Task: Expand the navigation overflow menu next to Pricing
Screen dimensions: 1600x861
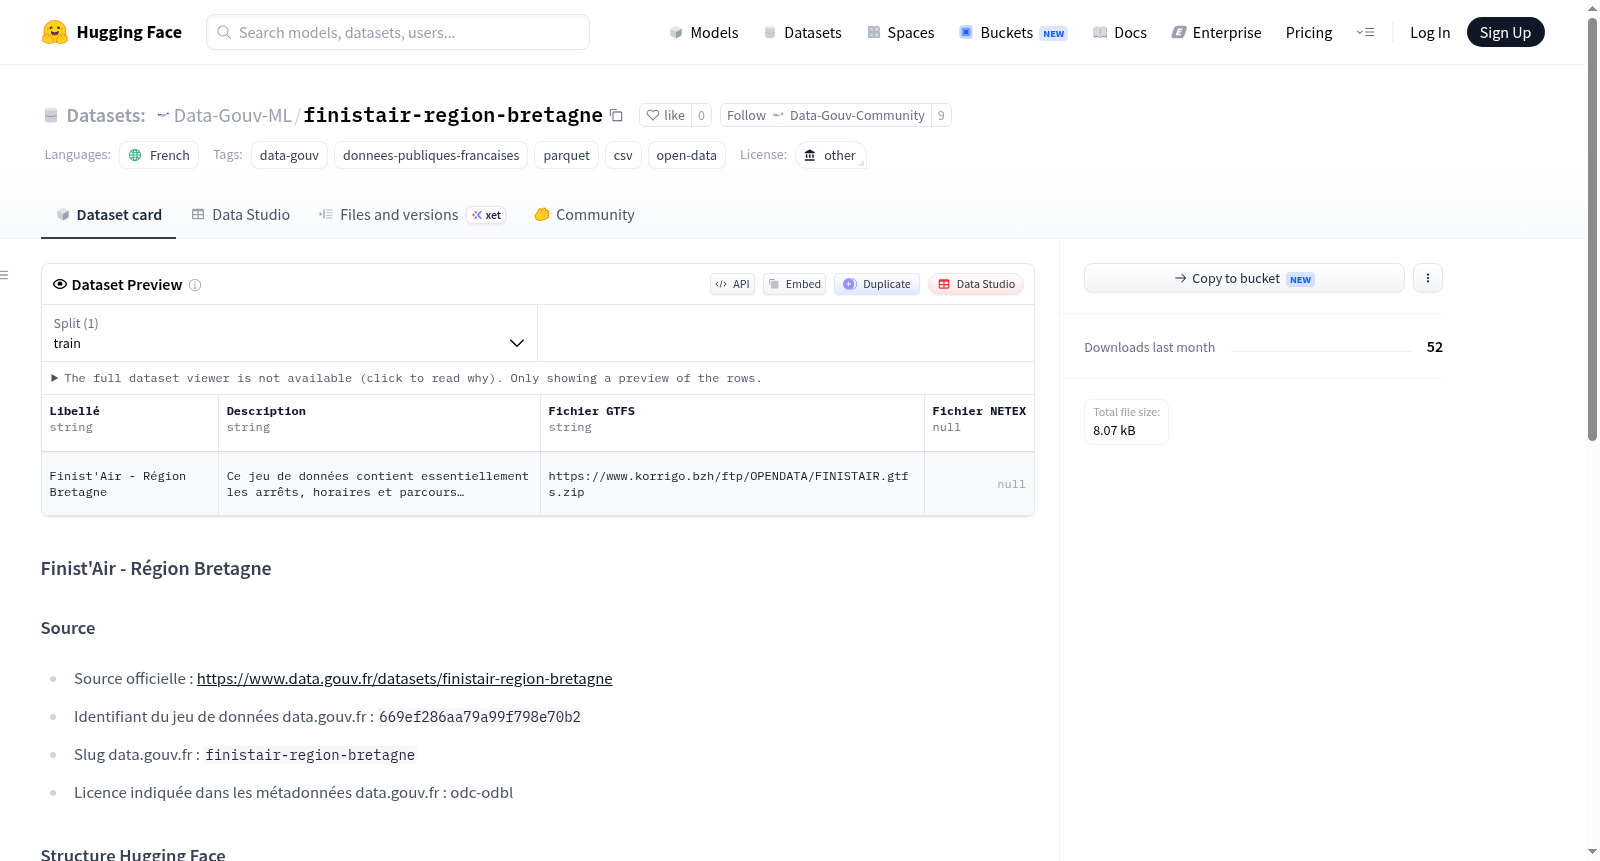Action: click(1365, 32)
